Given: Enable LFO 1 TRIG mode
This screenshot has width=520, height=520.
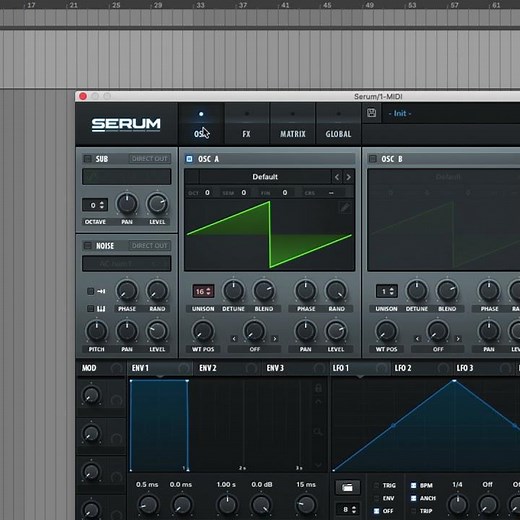Looking at the screenshot, I should 376,485.
